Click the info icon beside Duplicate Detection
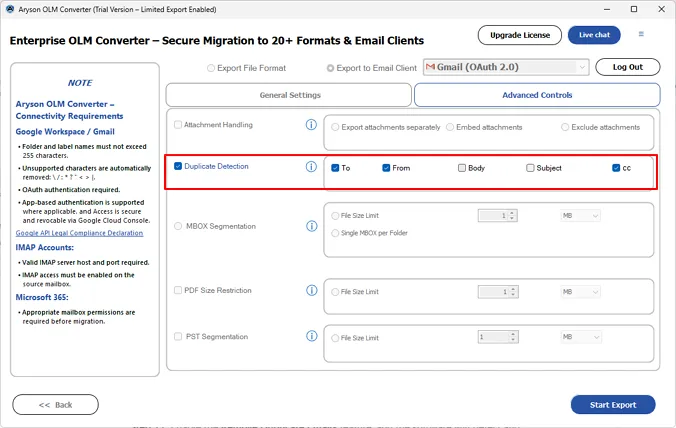This screenshot has width=676, height=428. click(x=311, y=166)
